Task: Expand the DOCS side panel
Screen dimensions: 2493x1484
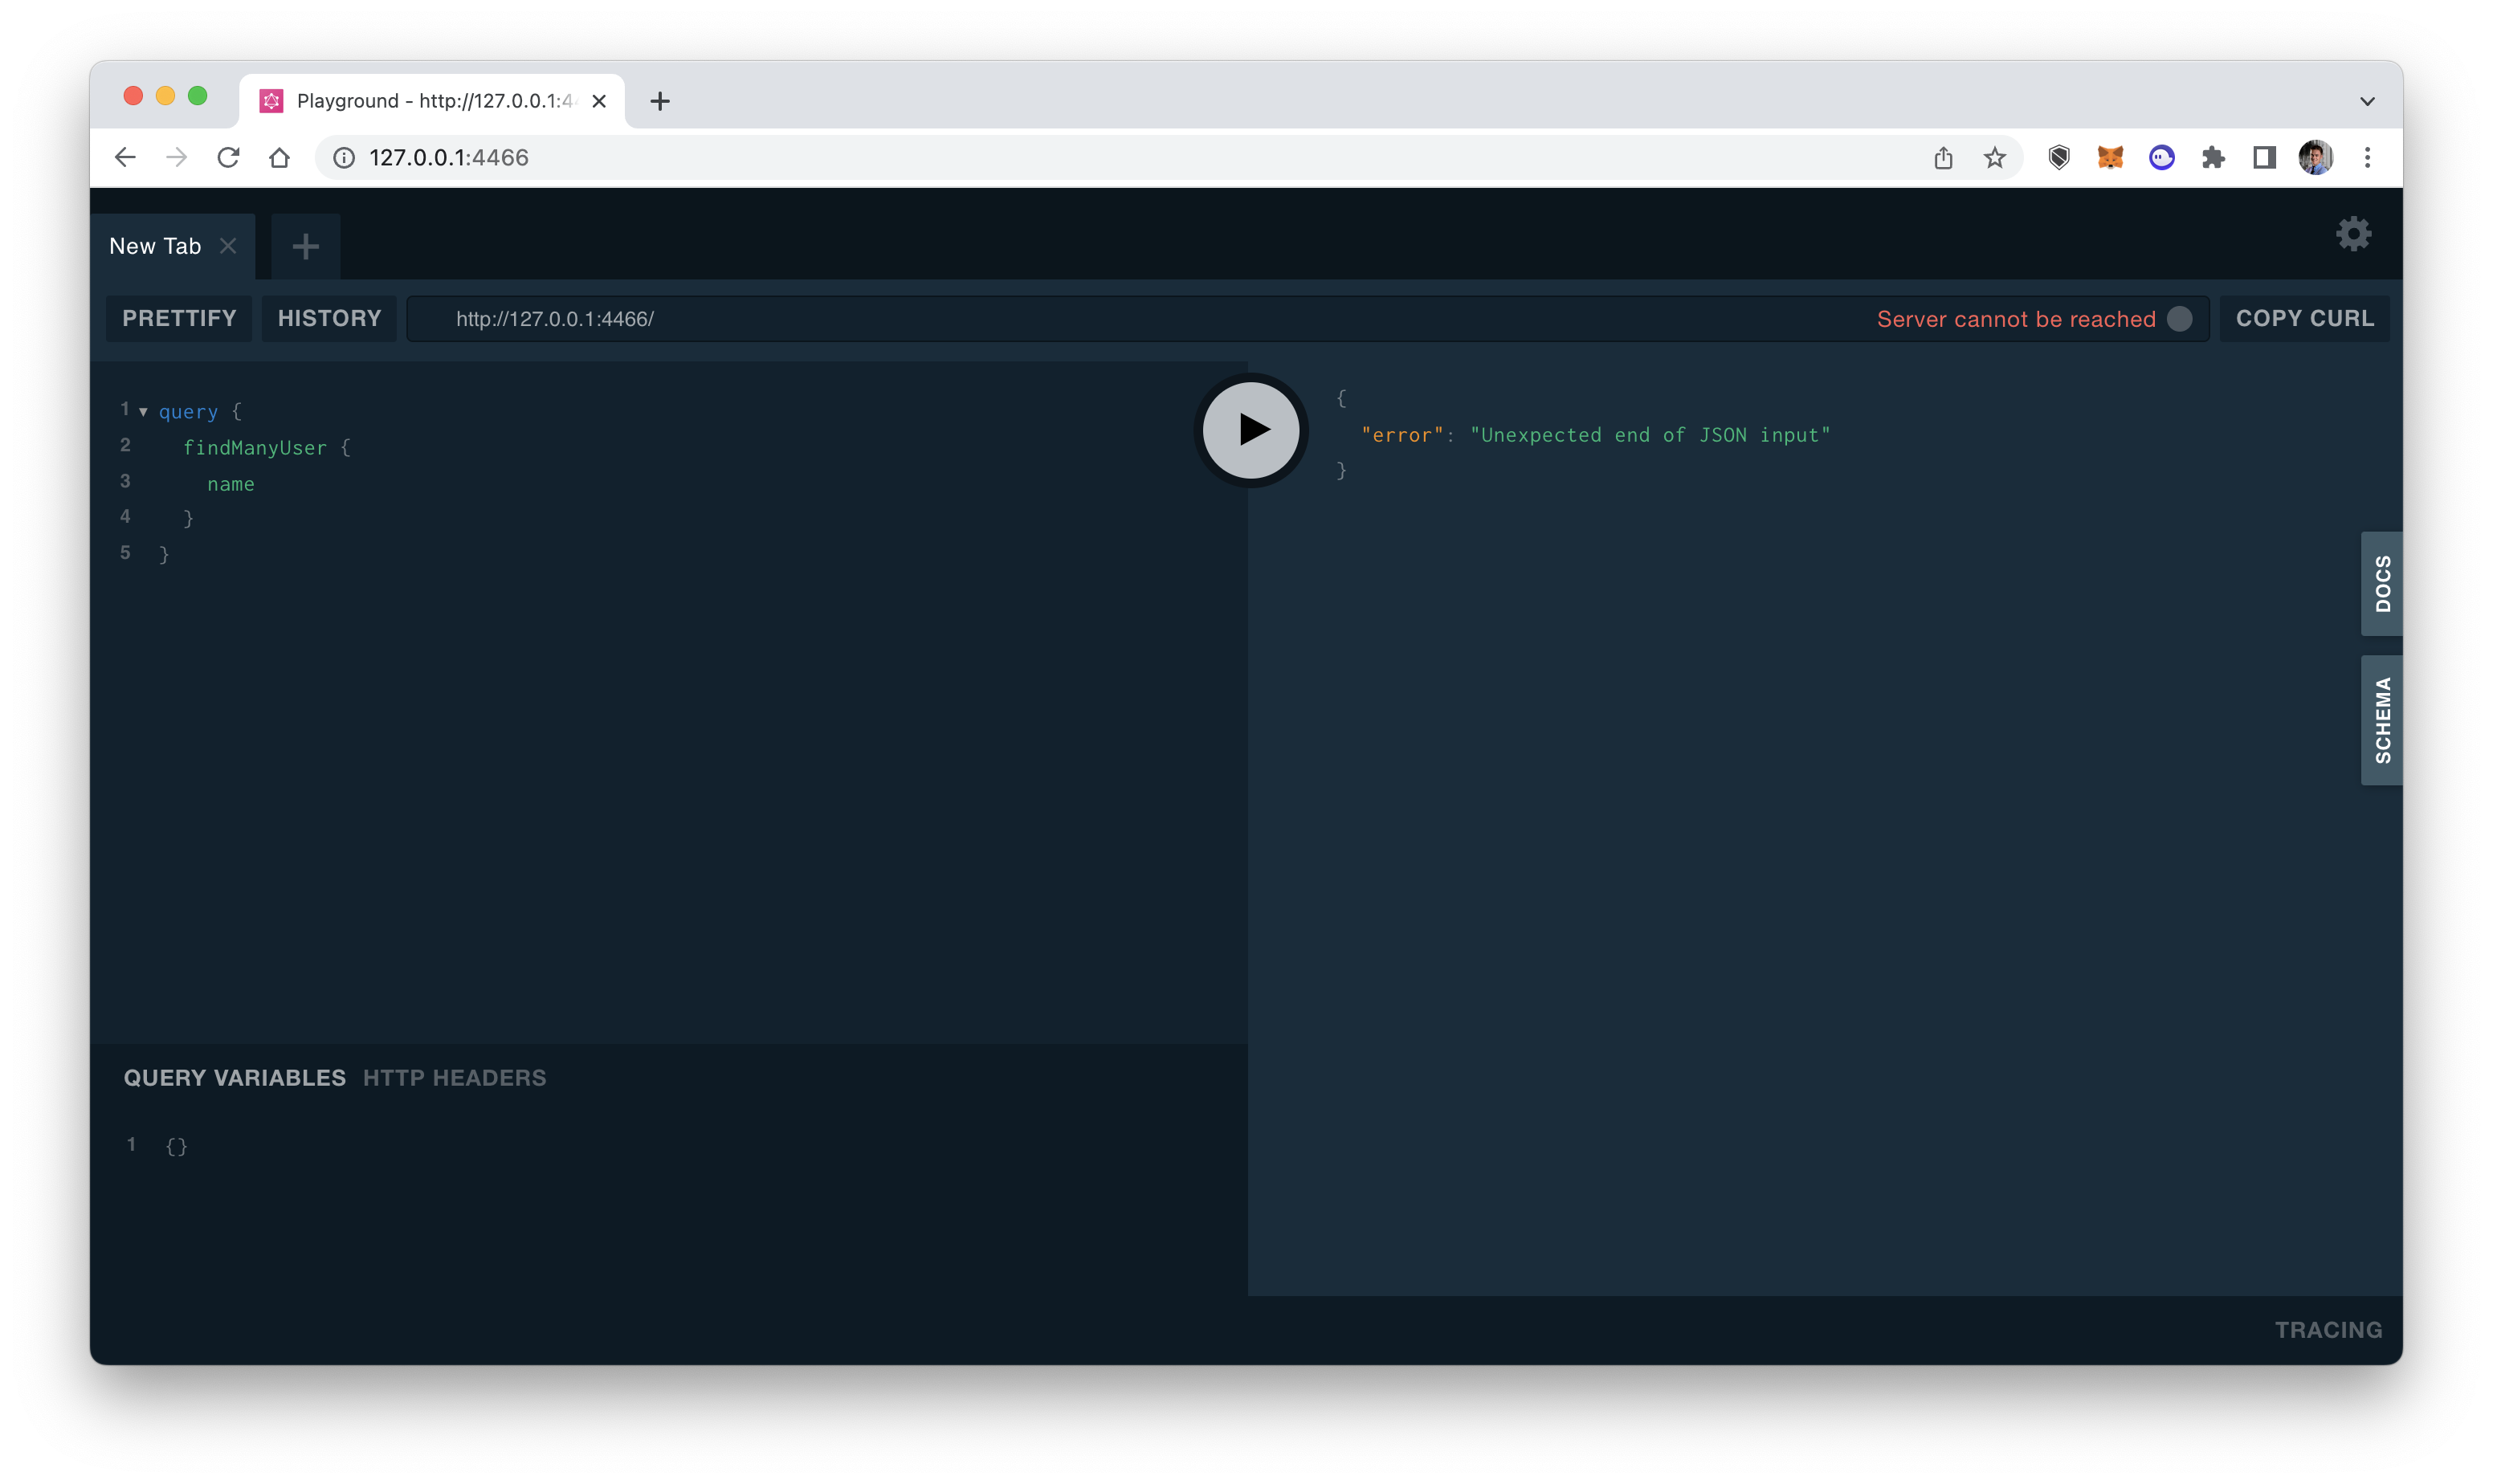Action: tap(2381, 584)
